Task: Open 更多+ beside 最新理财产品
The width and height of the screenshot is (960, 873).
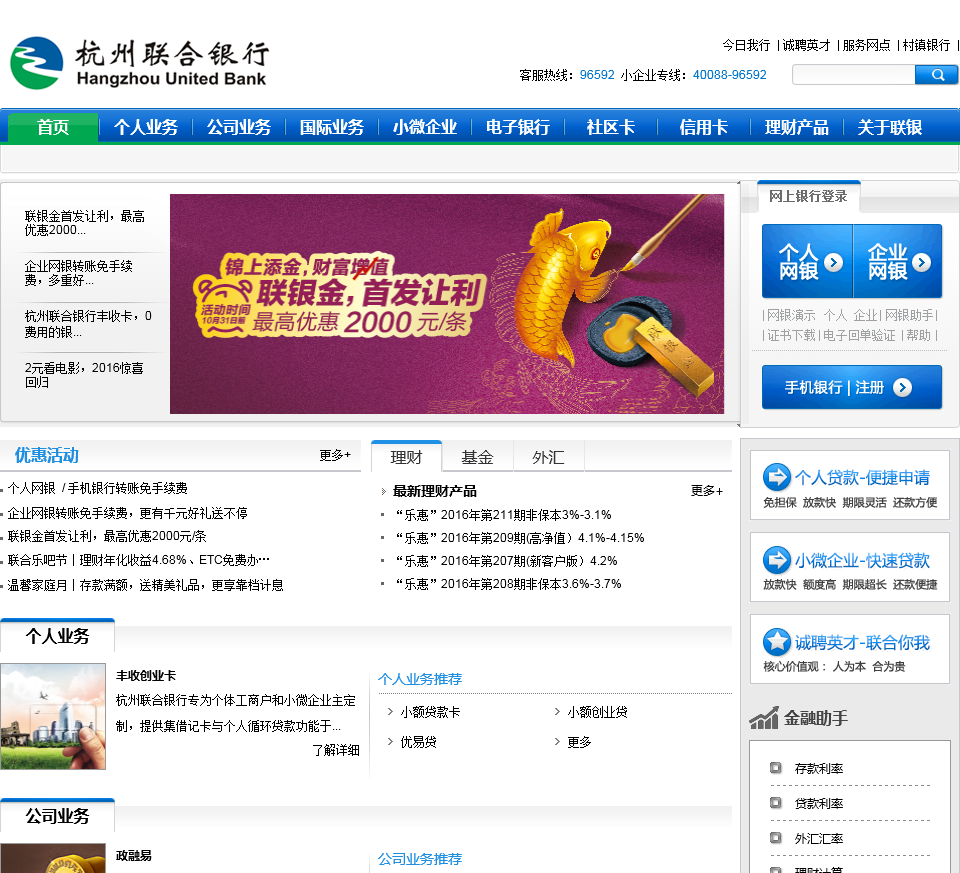Action: pyautogui.click(x=707, y=490)
